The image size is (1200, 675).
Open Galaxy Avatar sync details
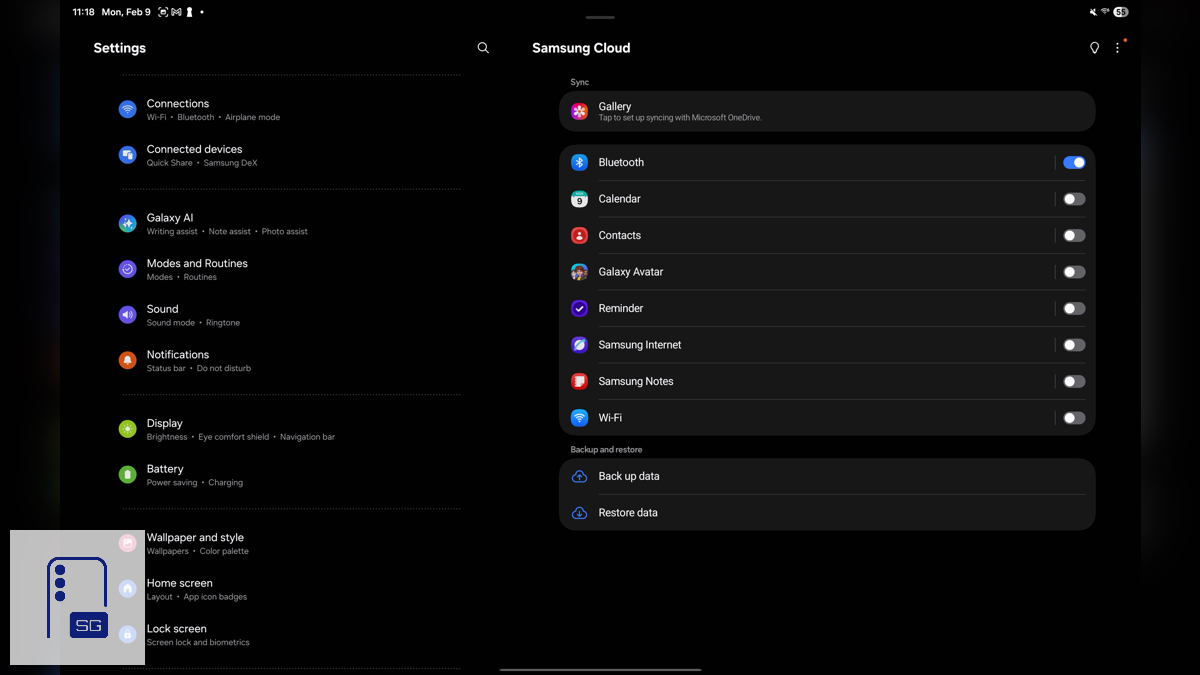[807, 272]
